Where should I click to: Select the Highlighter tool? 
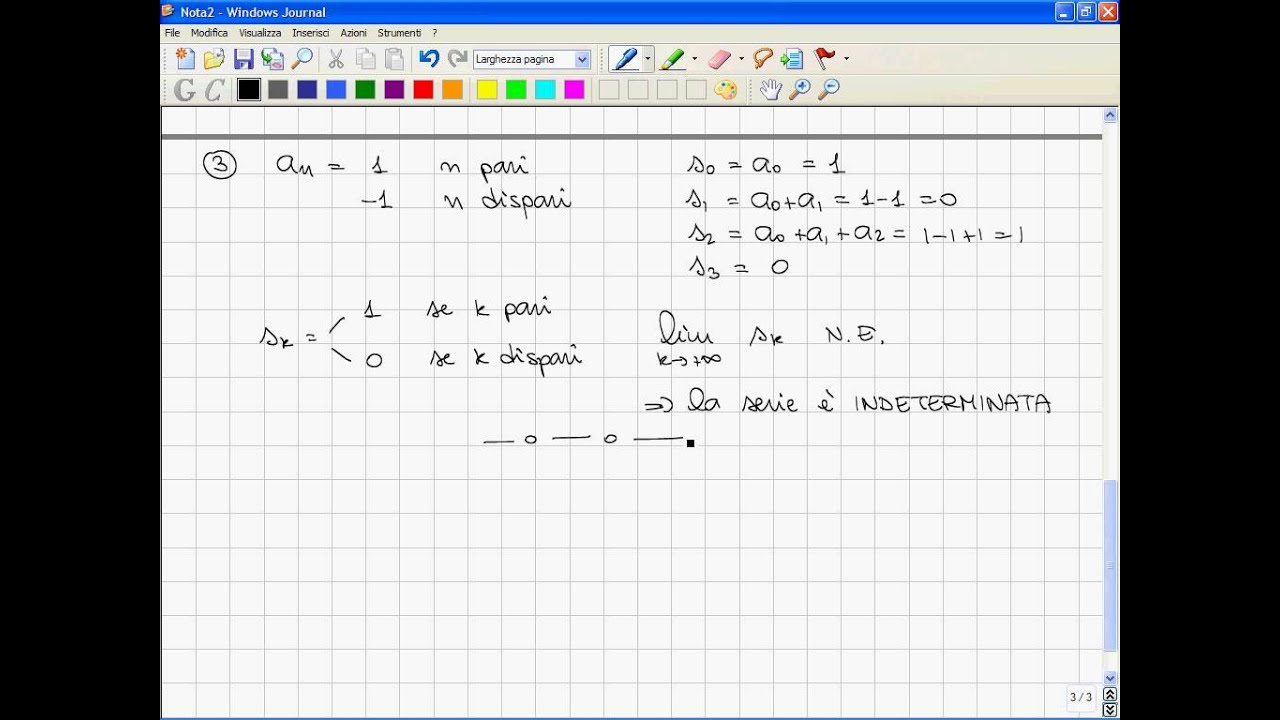(672, 59)
